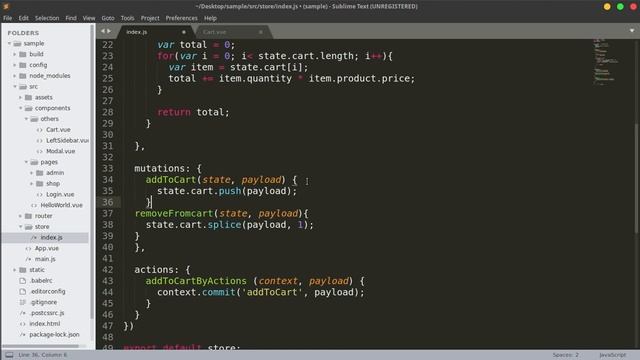
Task: Open the Find menu
Action: pyautogui.click(x=71, y=18)
